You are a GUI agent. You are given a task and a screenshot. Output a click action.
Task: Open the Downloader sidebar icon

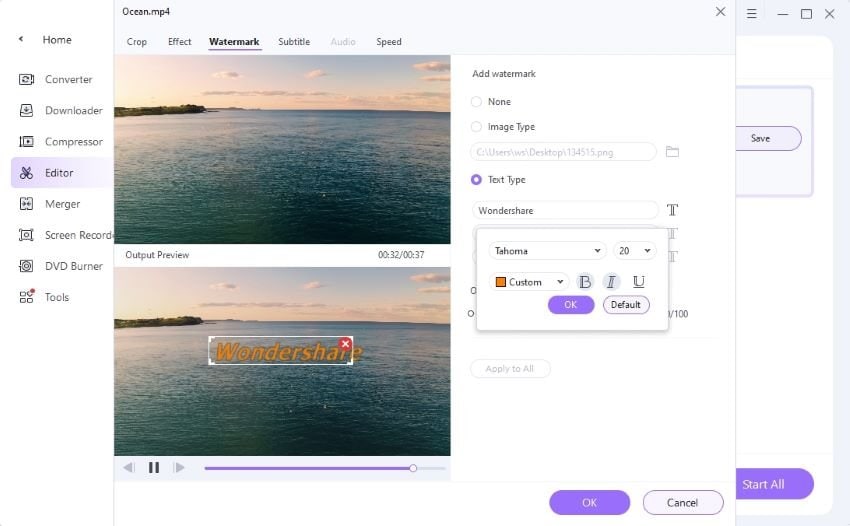click(x=26, y=110)
